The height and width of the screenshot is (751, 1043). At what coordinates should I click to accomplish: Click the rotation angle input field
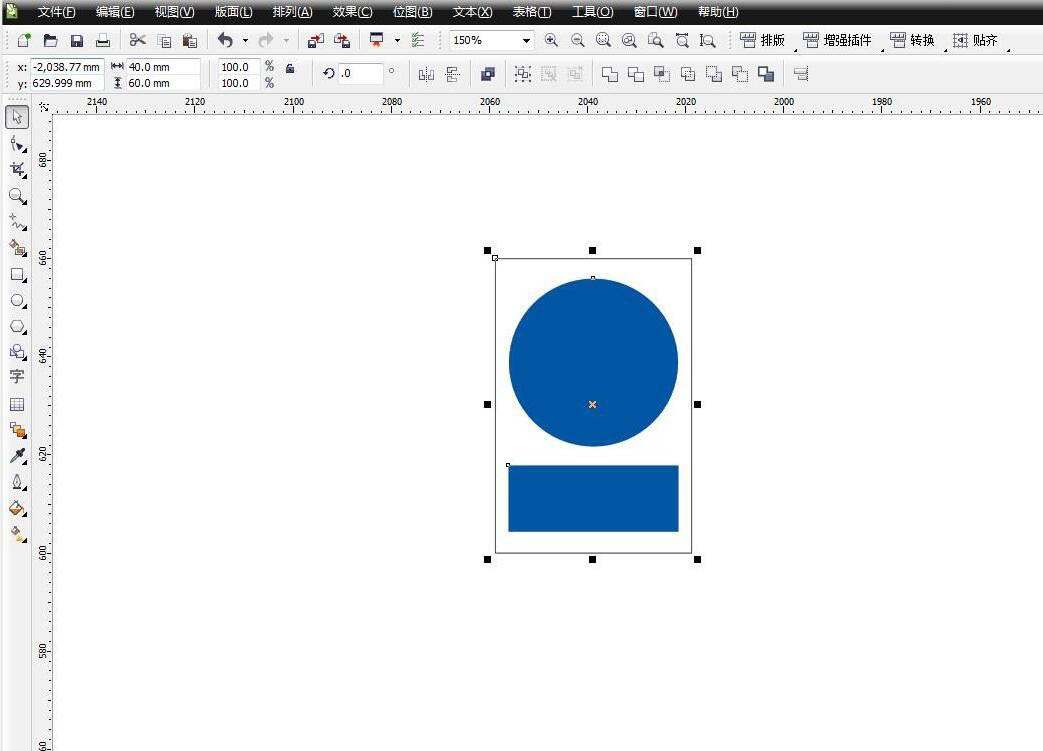[x=361, y=73]
